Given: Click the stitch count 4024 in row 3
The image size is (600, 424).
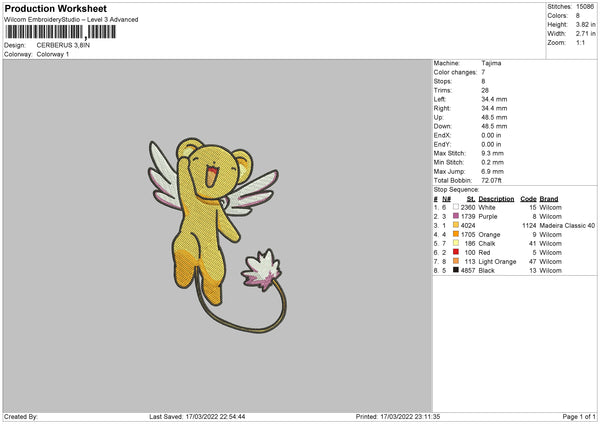Looking at the screenshot, I should click(468, 225).
